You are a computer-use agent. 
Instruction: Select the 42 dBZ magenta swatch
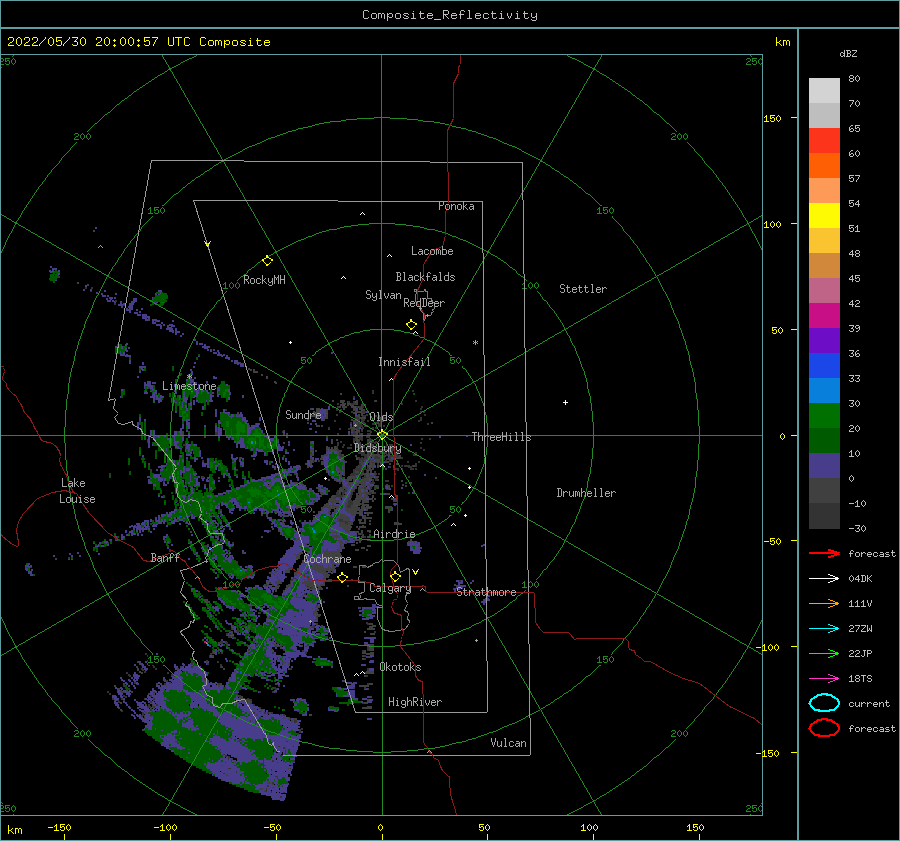[x=824, y=315]
